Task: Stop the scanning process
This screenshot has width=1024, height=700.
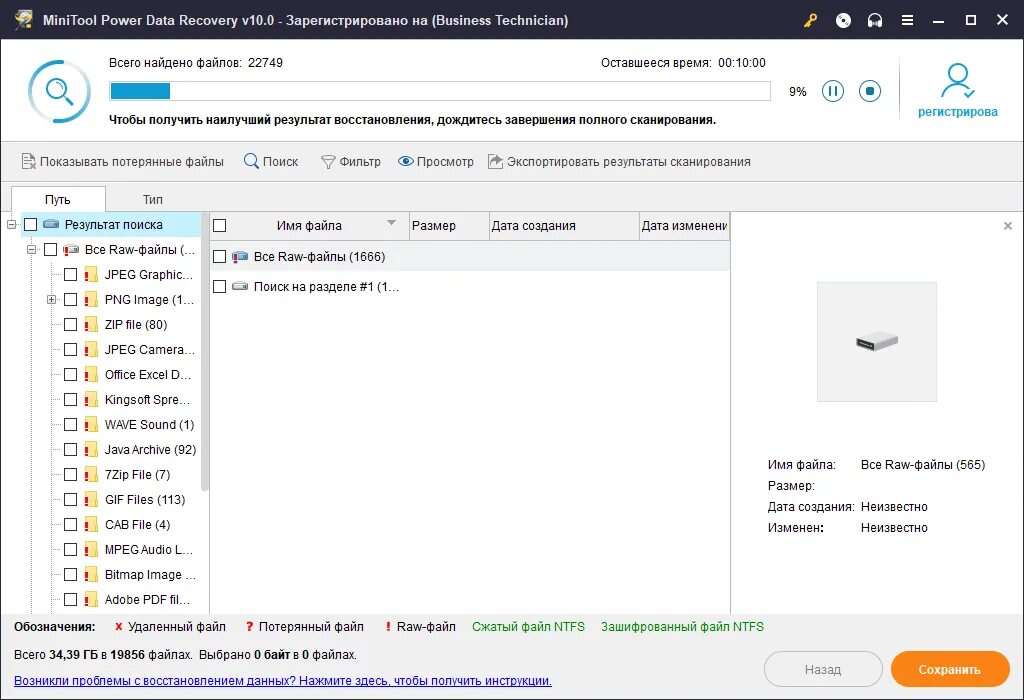Action: pyautogui.click(x=870, y=91)
